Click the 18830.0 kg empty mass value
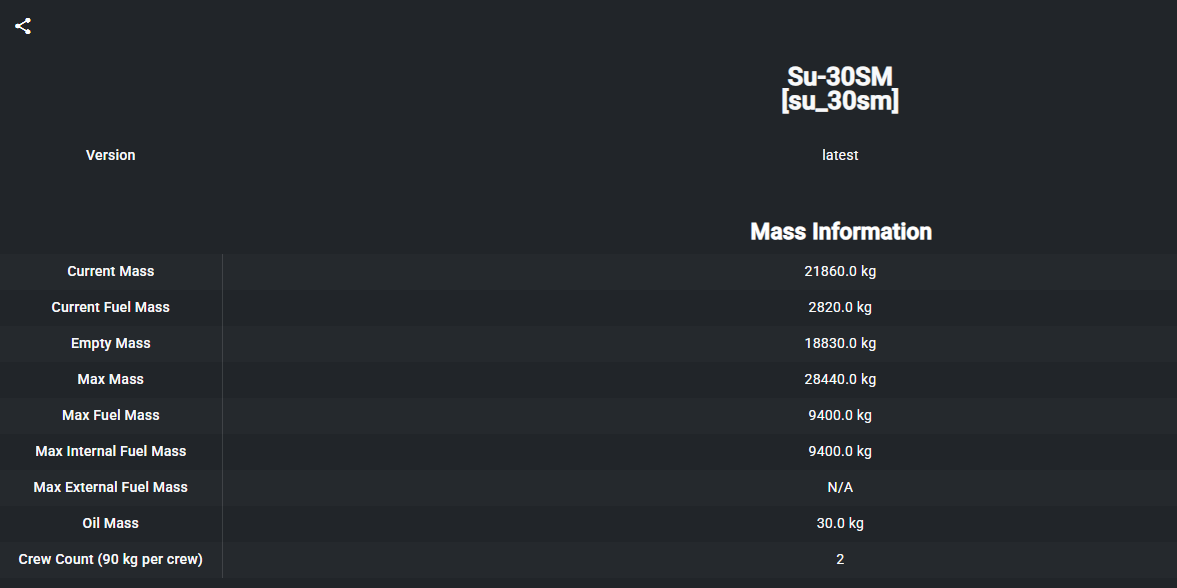Viewport: 1177px width, 588px height. tap(840, 343)
